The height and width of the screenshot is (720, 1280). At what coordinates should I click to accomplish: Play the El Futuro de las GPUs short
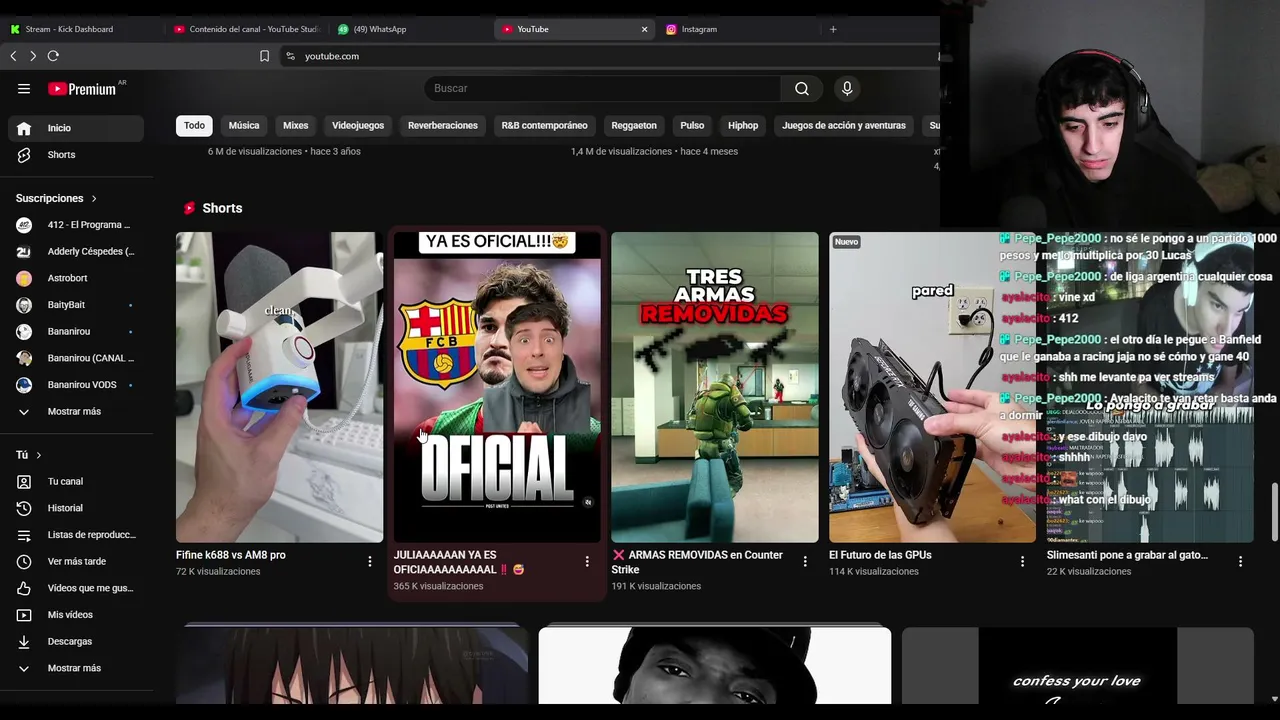pyautogui.click(x=932, y=387)
